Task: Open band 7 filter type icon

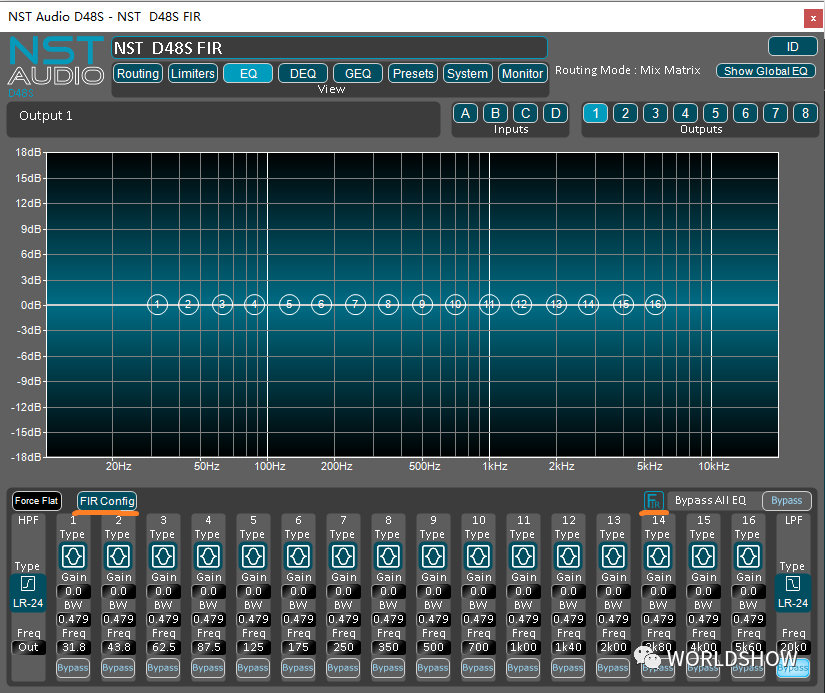Action: (343, 556)
